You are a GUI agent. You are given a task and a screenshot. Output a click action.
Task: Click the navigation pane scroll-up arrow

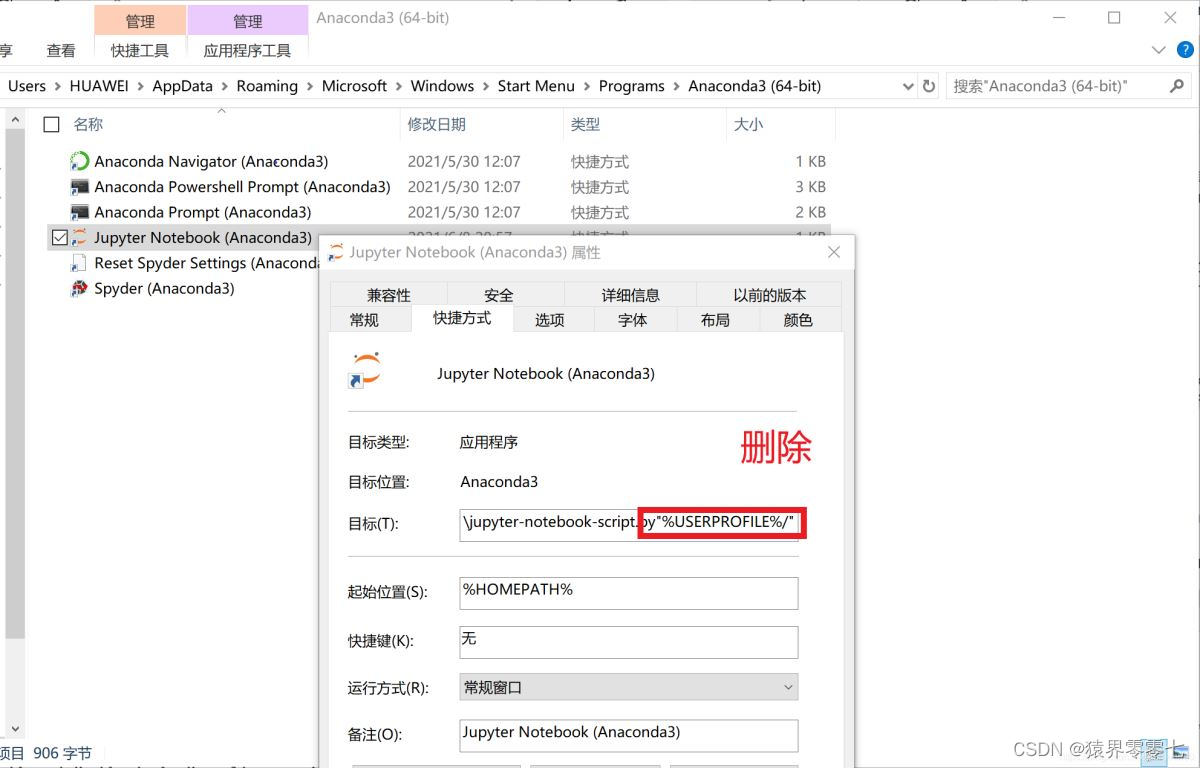pyautogui.click(x=15, y=120)
